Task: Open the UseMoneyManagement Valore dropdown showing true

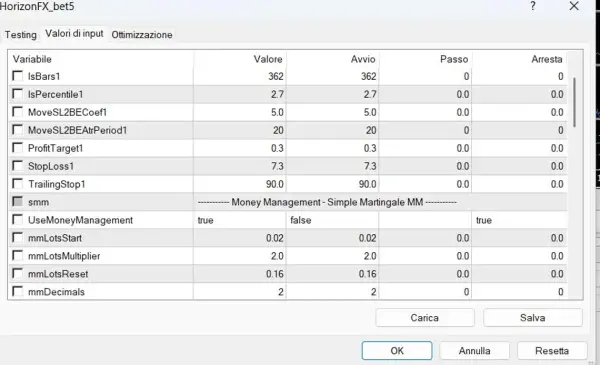Action: [240, 220]
